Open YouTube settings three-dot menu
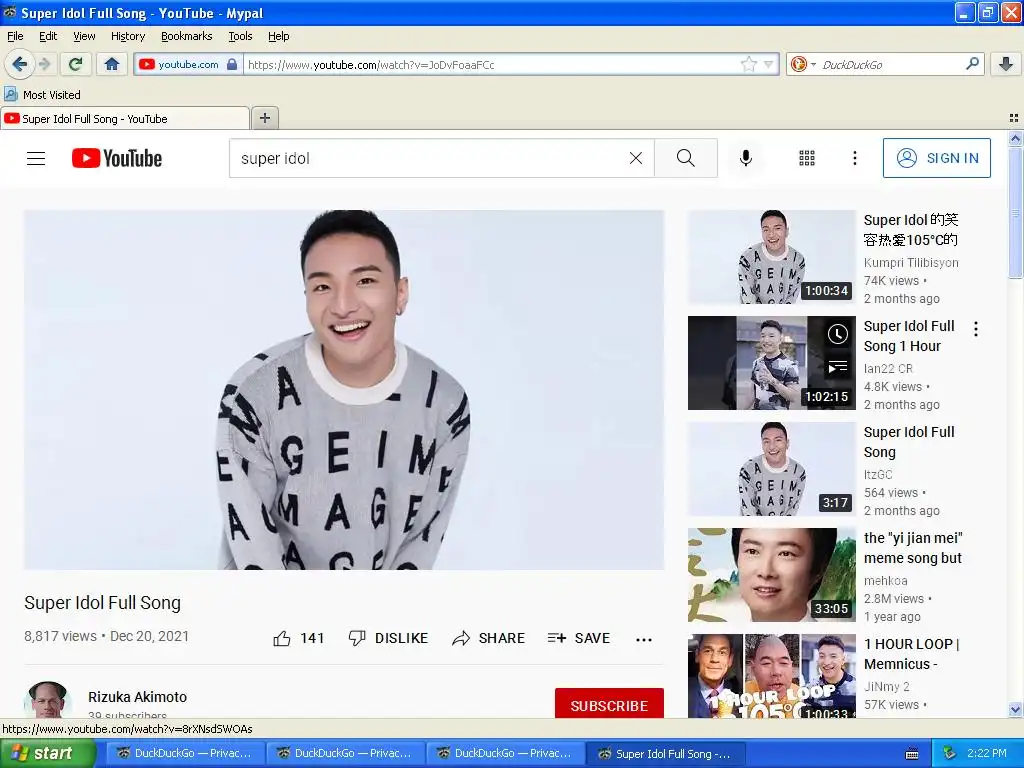The height and width of the screenshot is (768, 1024). [x=855, y=158]
